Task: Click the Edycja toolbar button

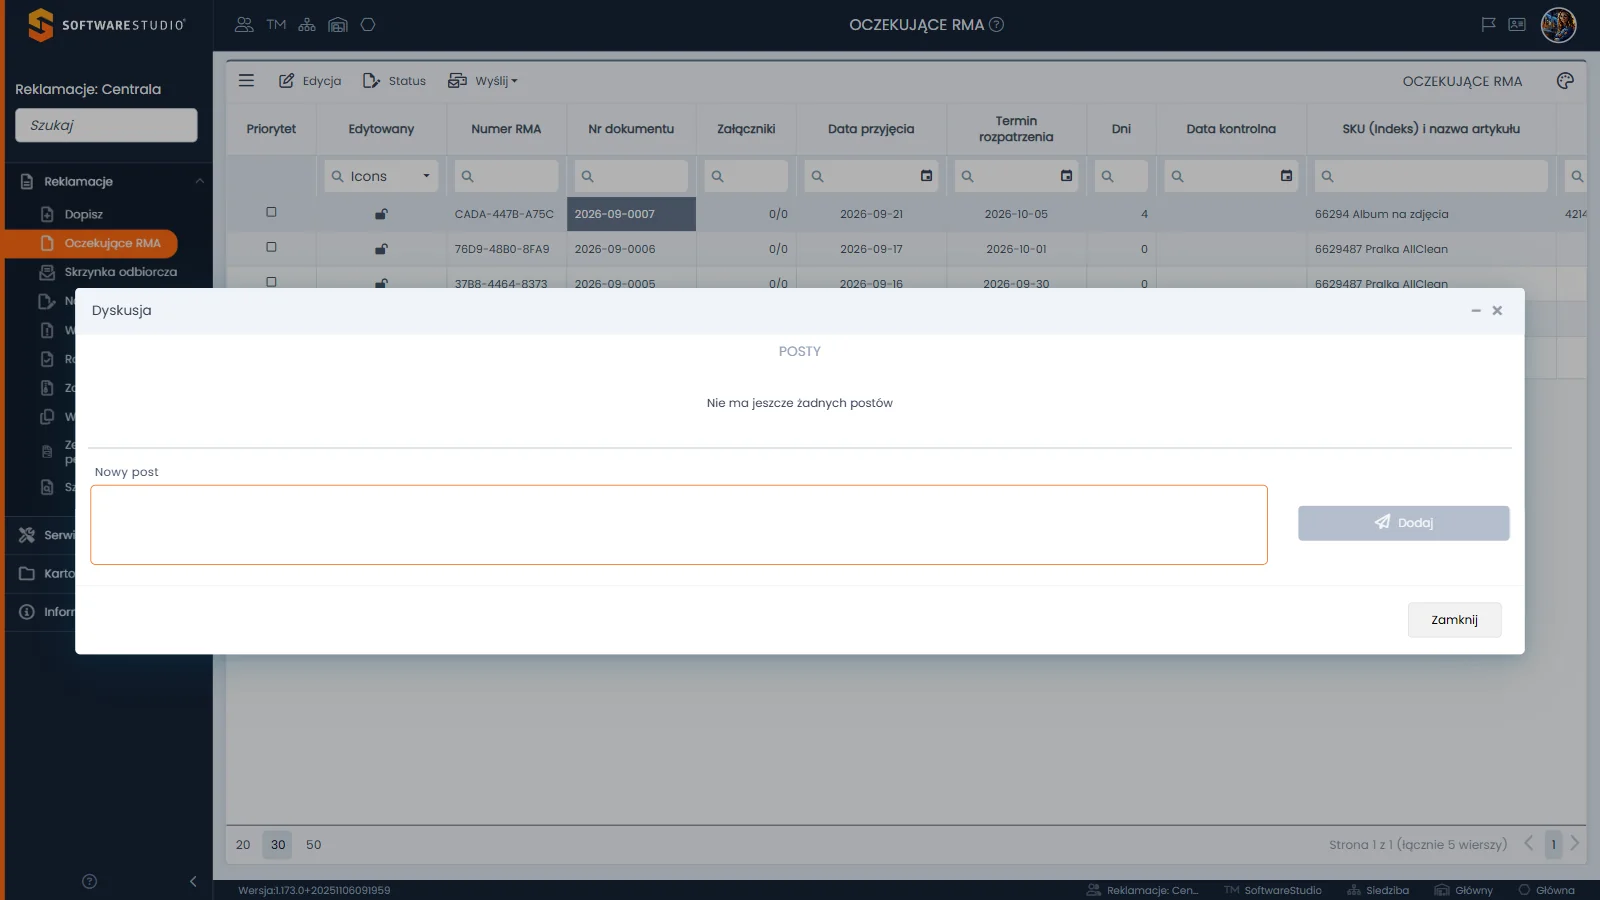Action: [309, 81]
